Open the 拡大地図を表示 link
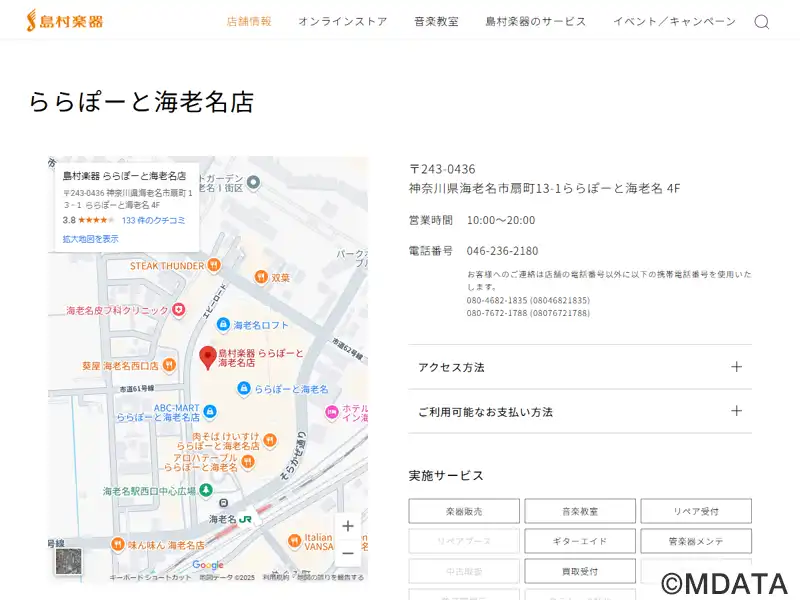 click(90, 239)
